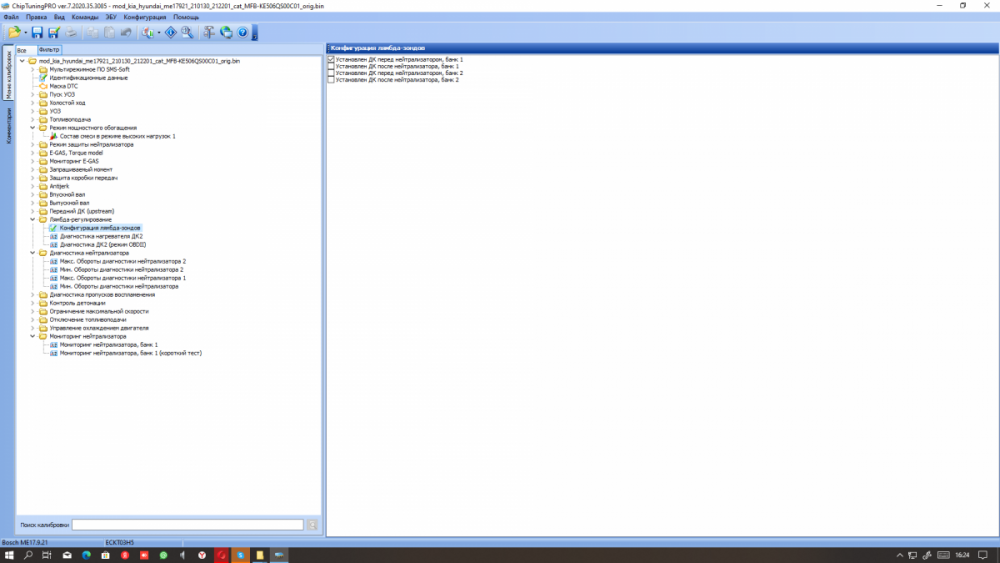Select Мониторинг нейтрализатора, банк 1 (короткий тест)

[131, 353]
